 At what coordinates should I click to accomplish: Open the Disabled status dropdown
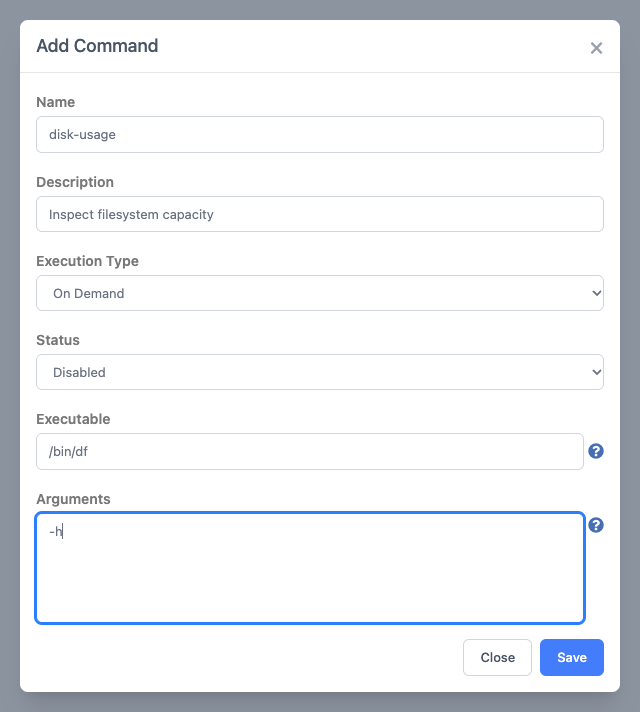320,372
